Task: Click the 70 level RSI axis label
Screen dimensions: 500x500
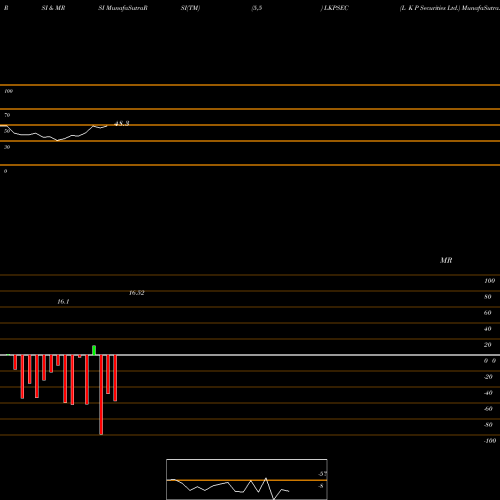Action: (x=7, y=115)
